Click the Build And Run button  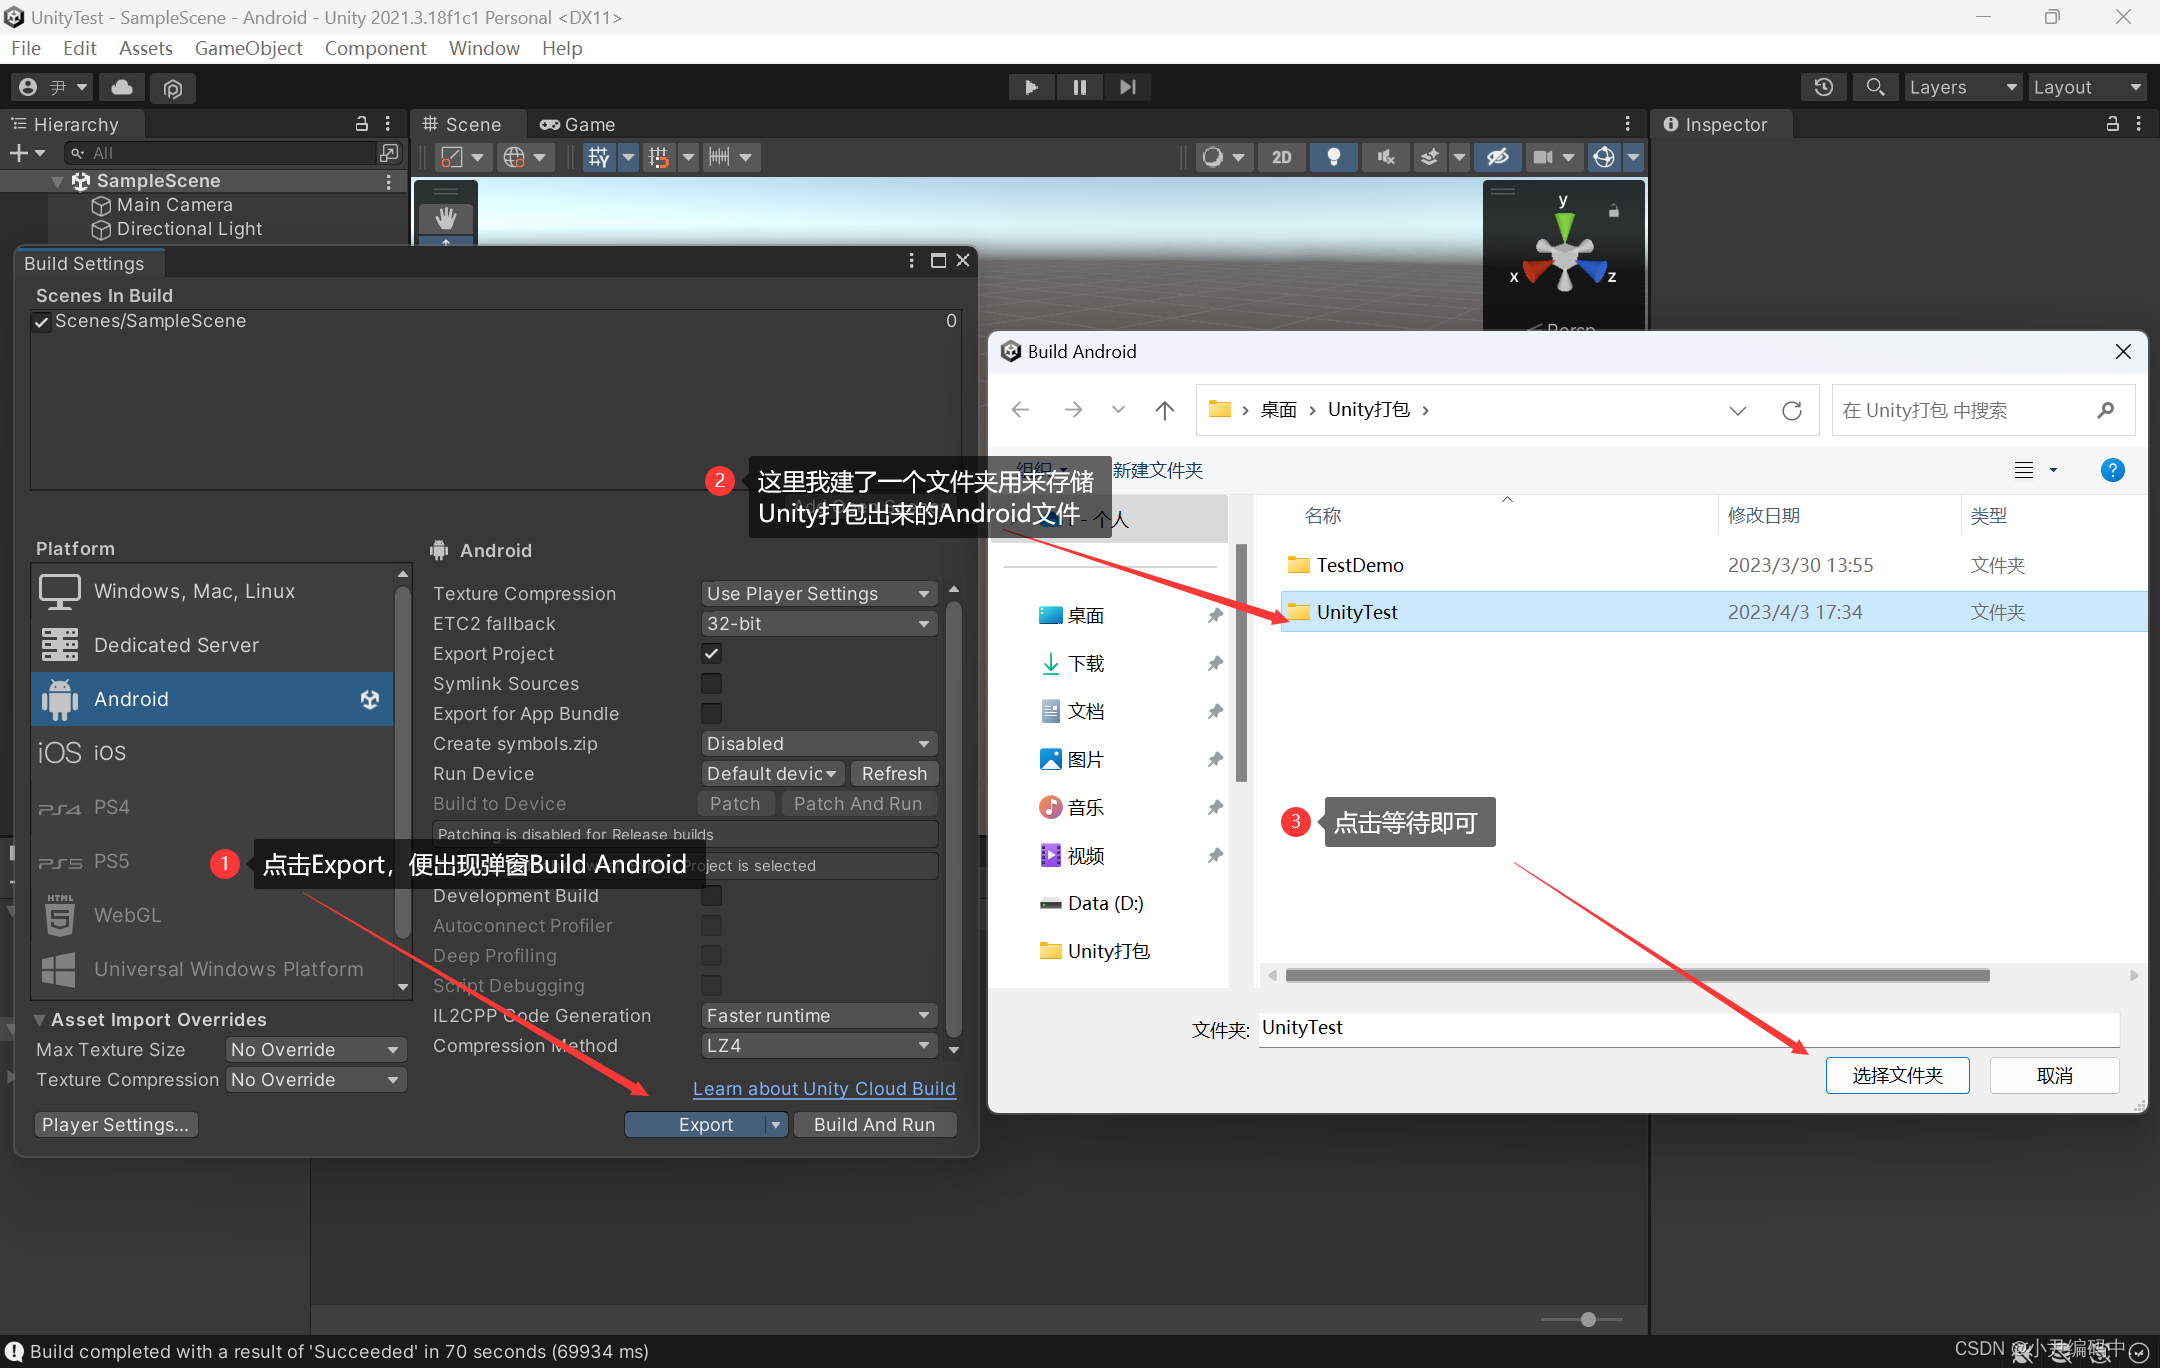(875, 1125)
